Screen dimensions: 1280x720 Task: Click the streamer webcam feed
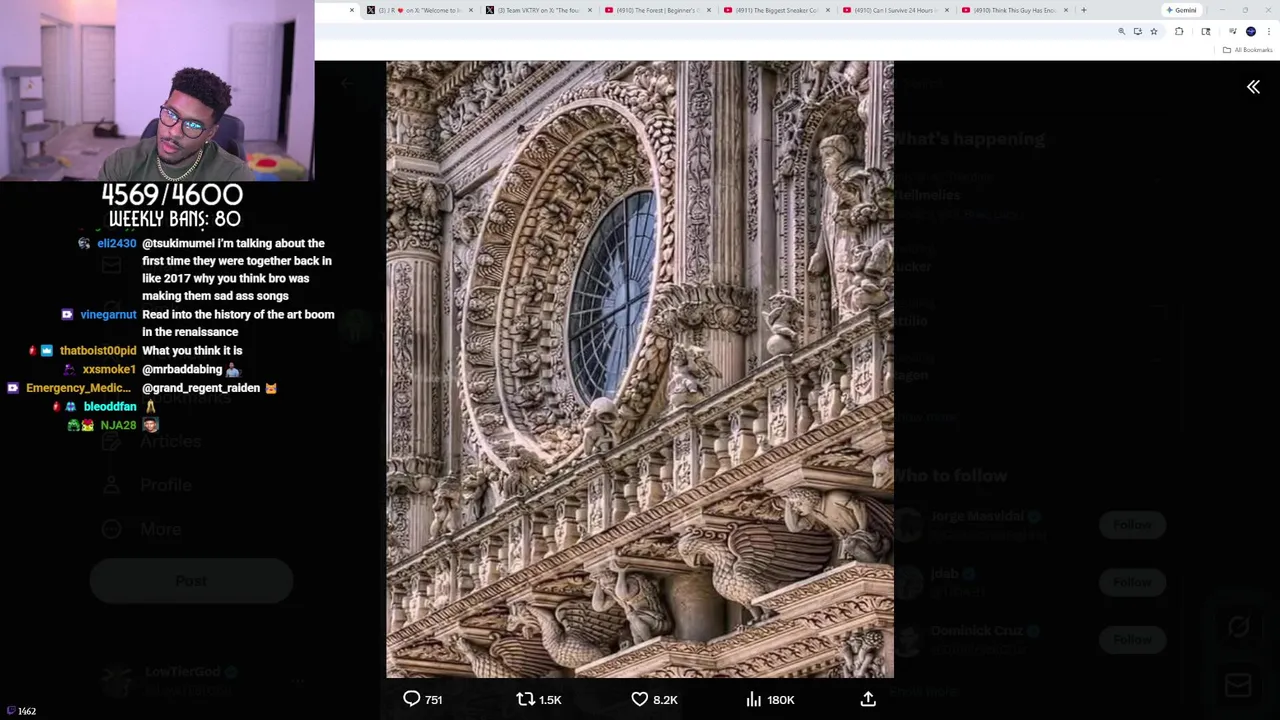tap(157, 90)
